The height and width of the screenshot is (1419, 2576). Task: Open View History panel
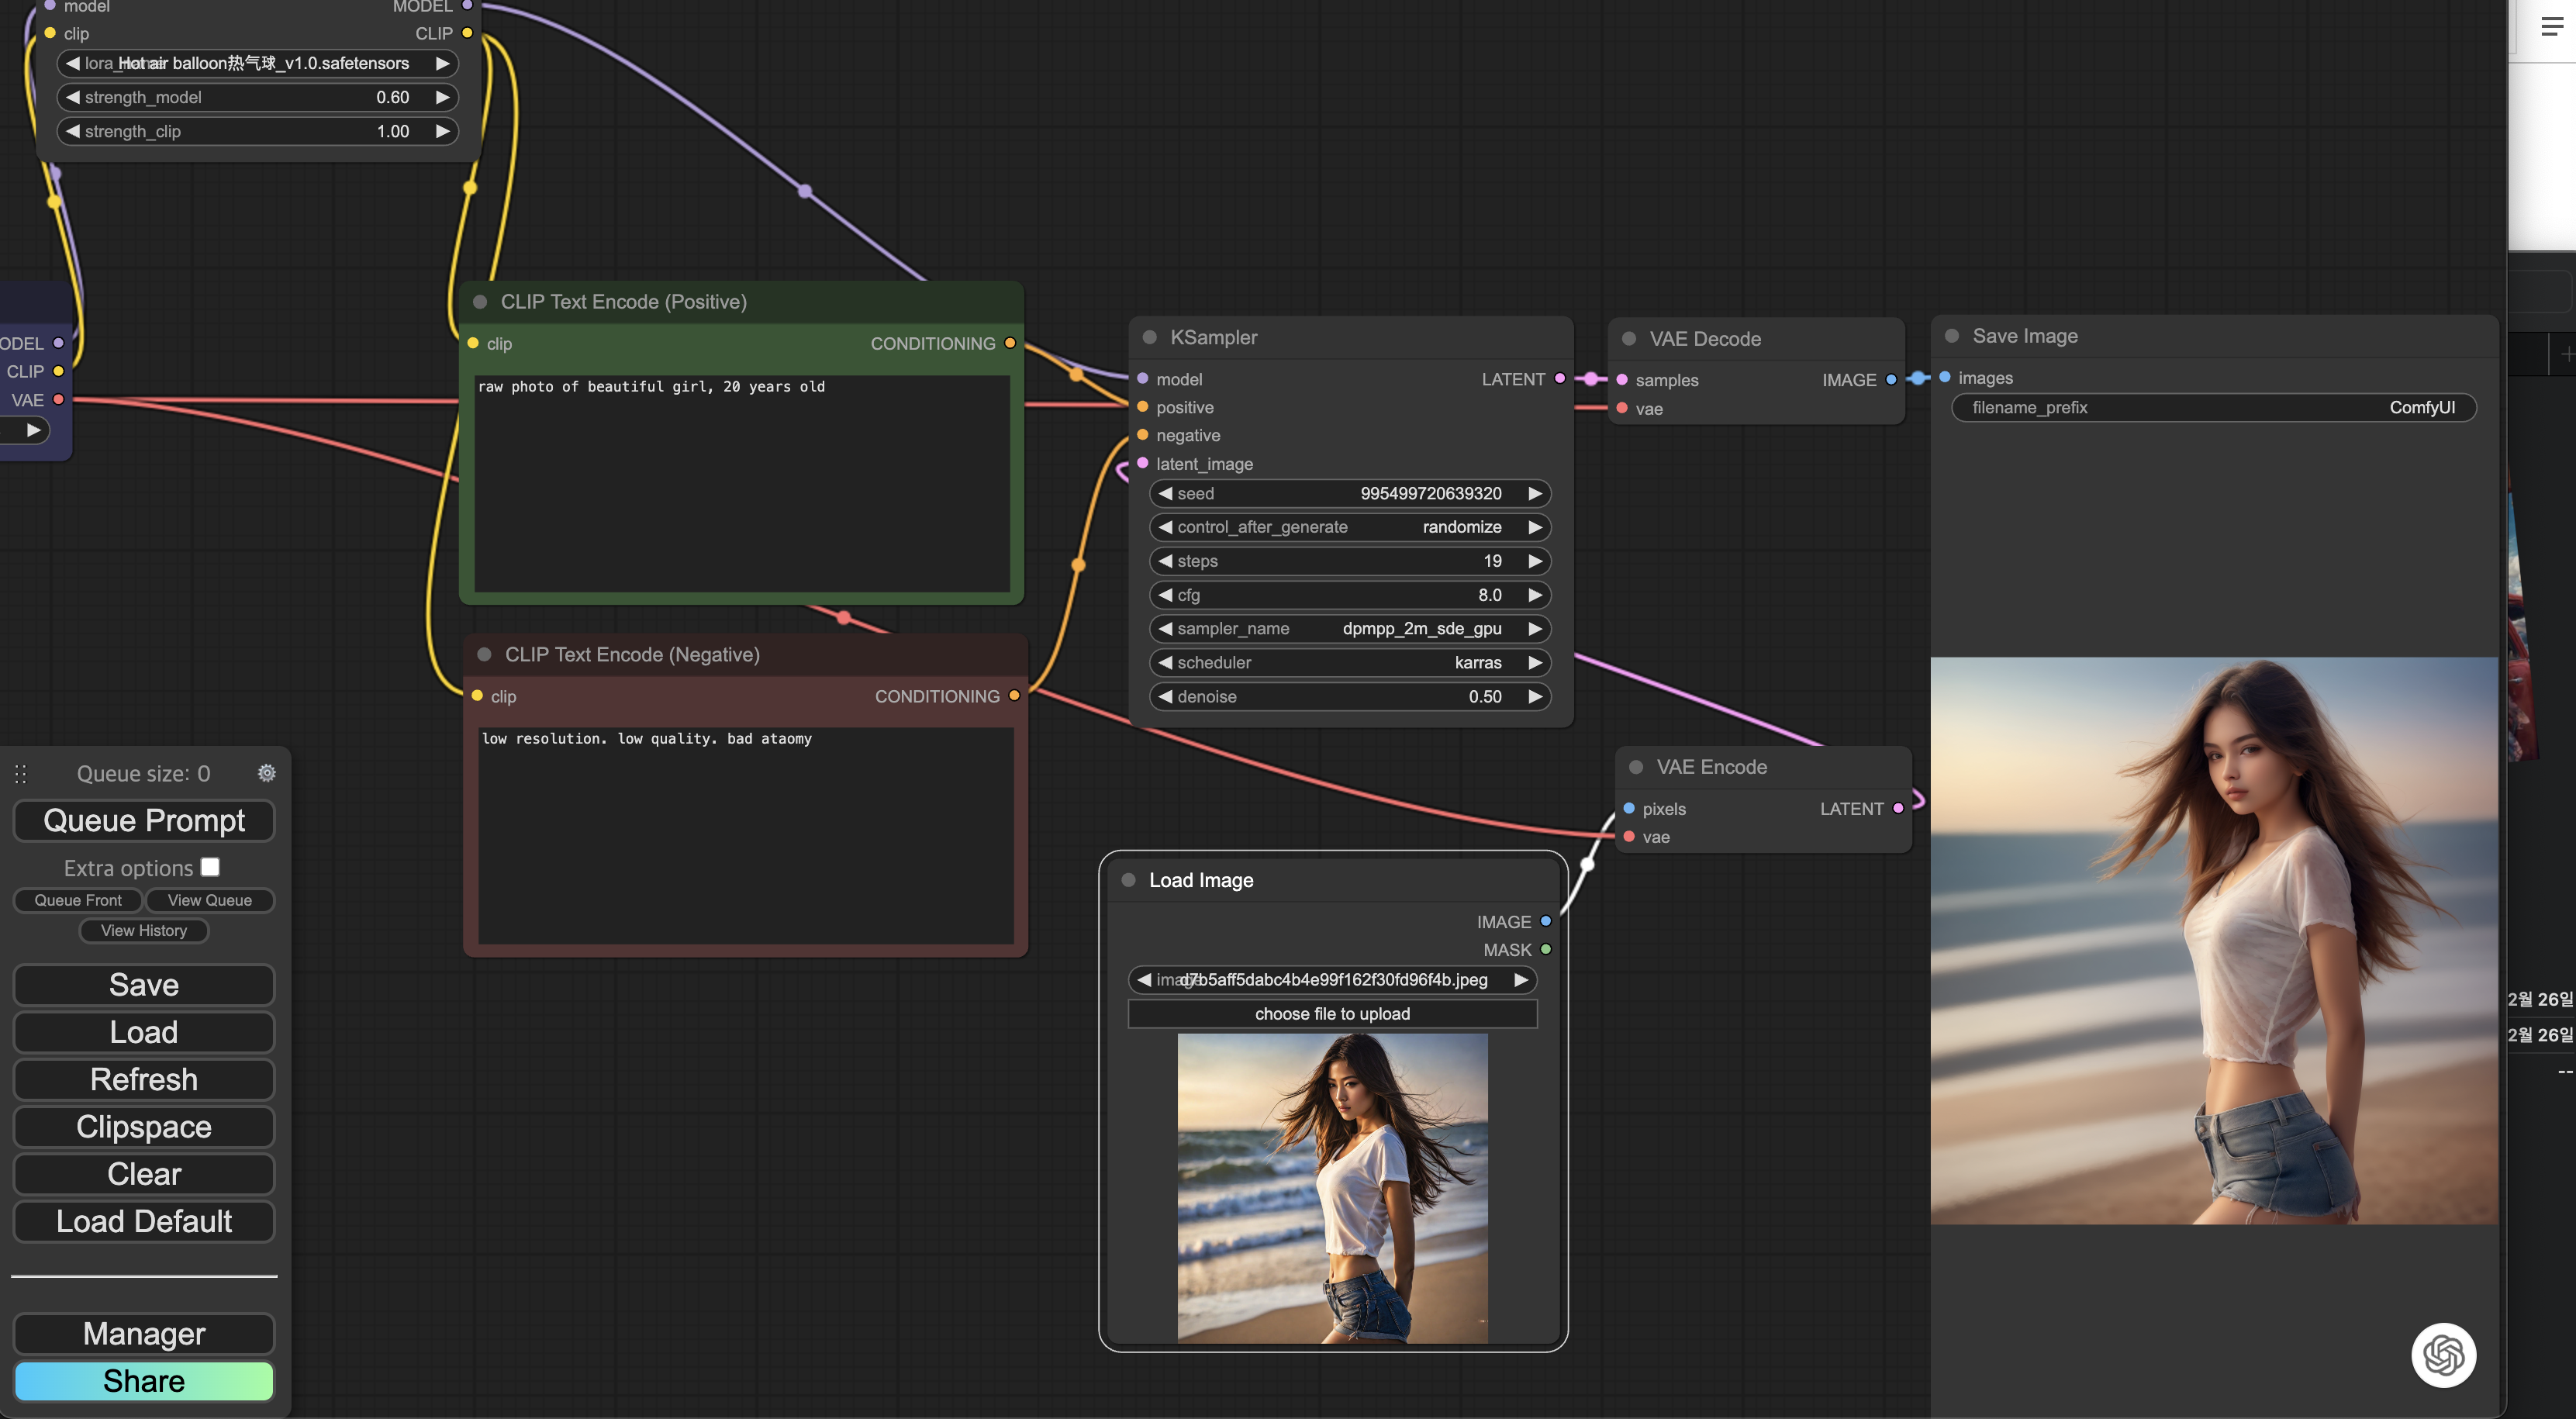click(144, 931)
